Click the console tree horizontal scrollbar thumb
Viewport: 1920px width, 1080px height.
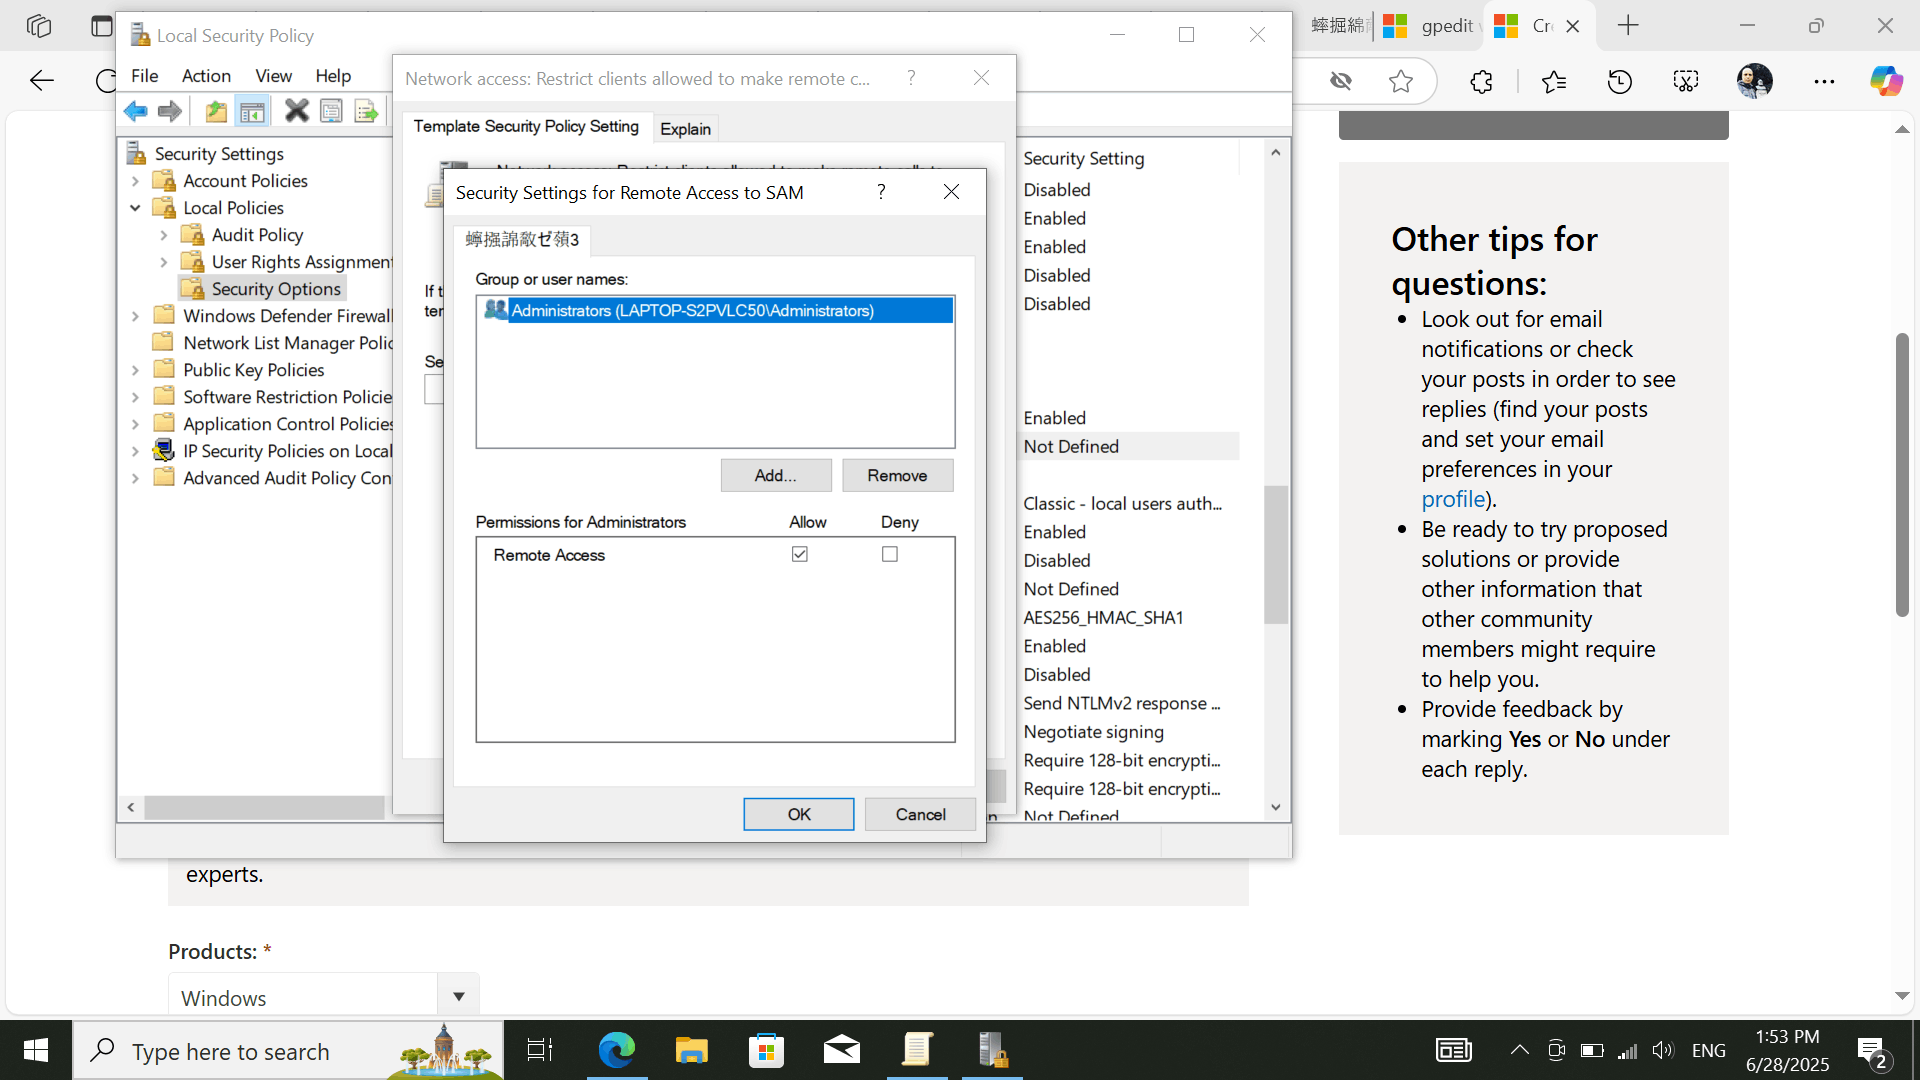pyautogui.click(x=264, y=807)
